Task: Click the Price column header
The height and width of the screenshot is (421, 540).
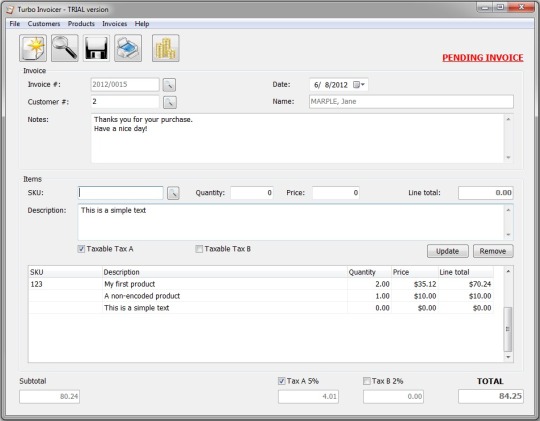Action: tap(415, 272)
